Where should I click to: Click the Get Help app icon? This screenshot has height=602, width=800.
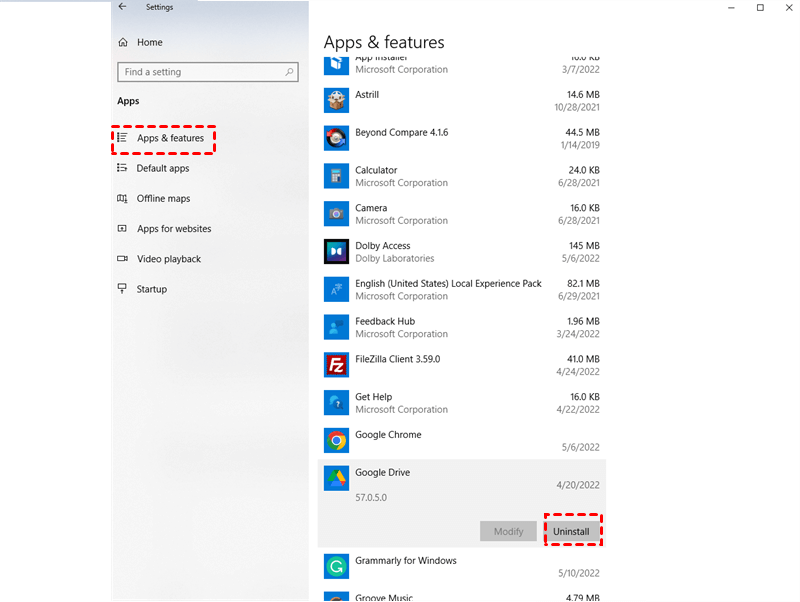click(336, 403)
